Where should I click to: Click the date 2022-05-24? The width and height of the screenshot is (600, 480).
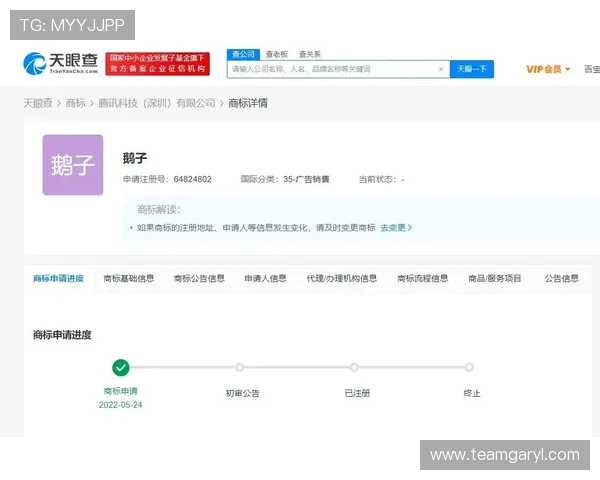coord(121,405)
